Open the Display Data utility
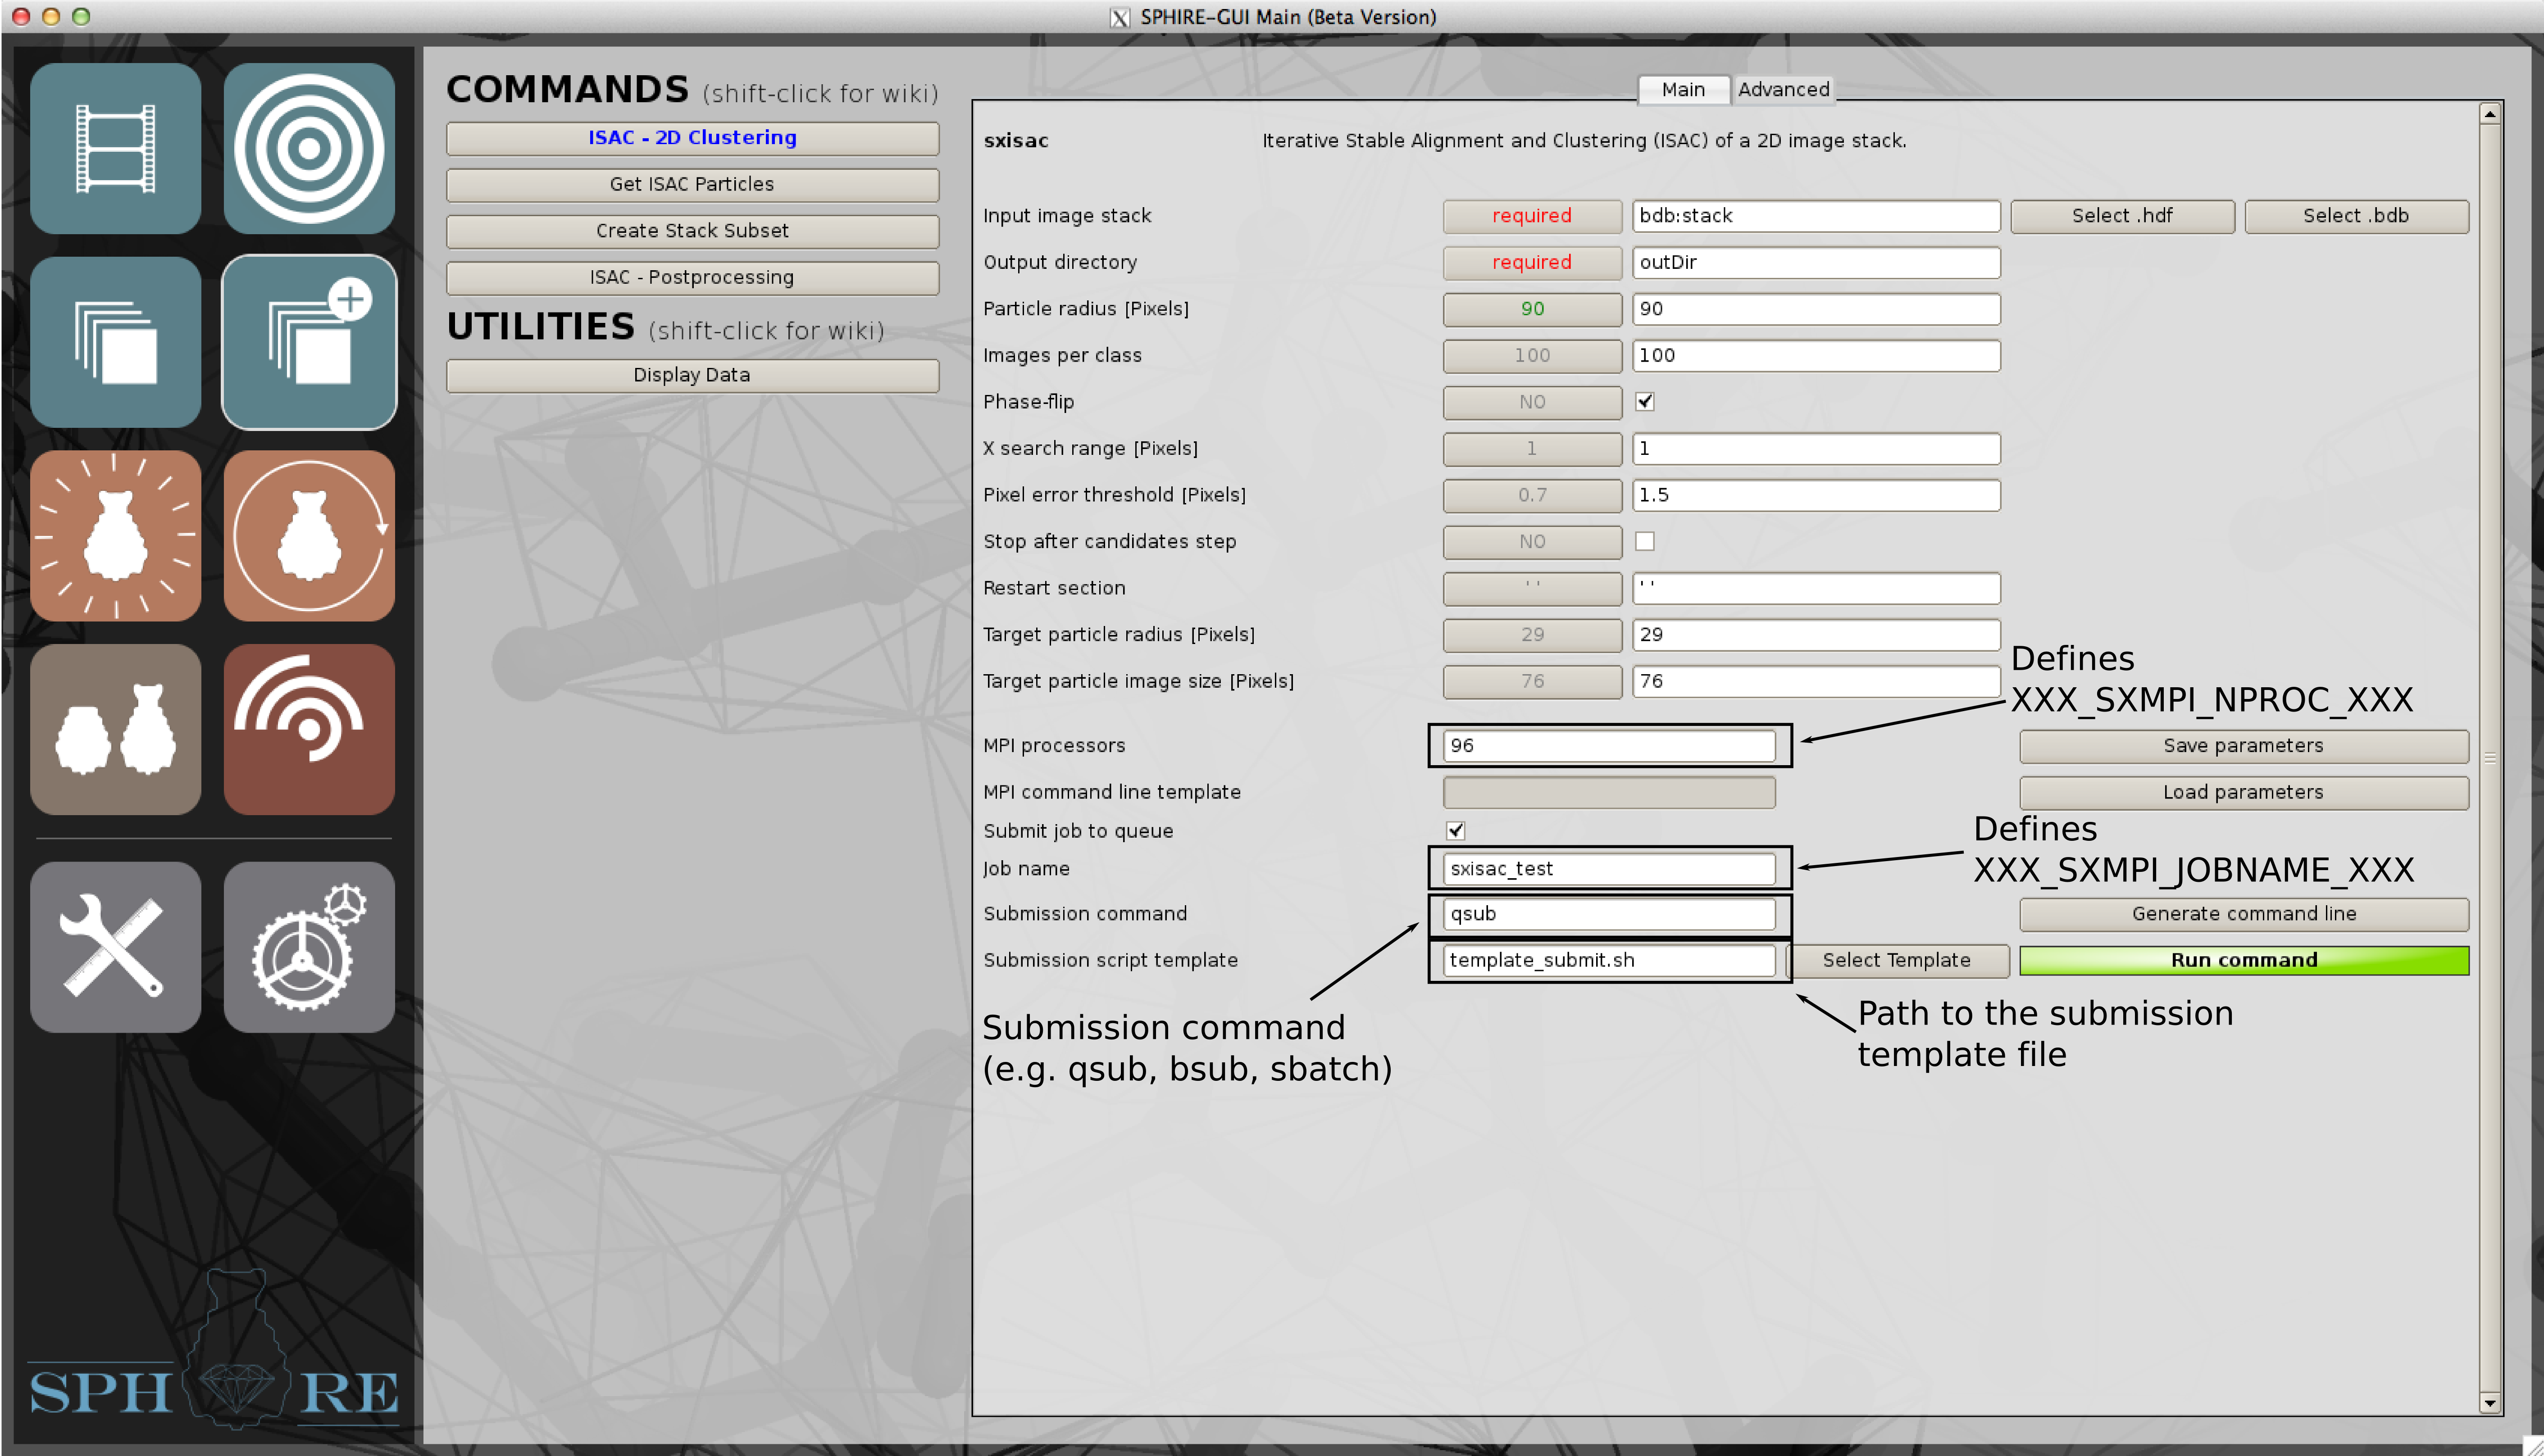 (692, 375)
